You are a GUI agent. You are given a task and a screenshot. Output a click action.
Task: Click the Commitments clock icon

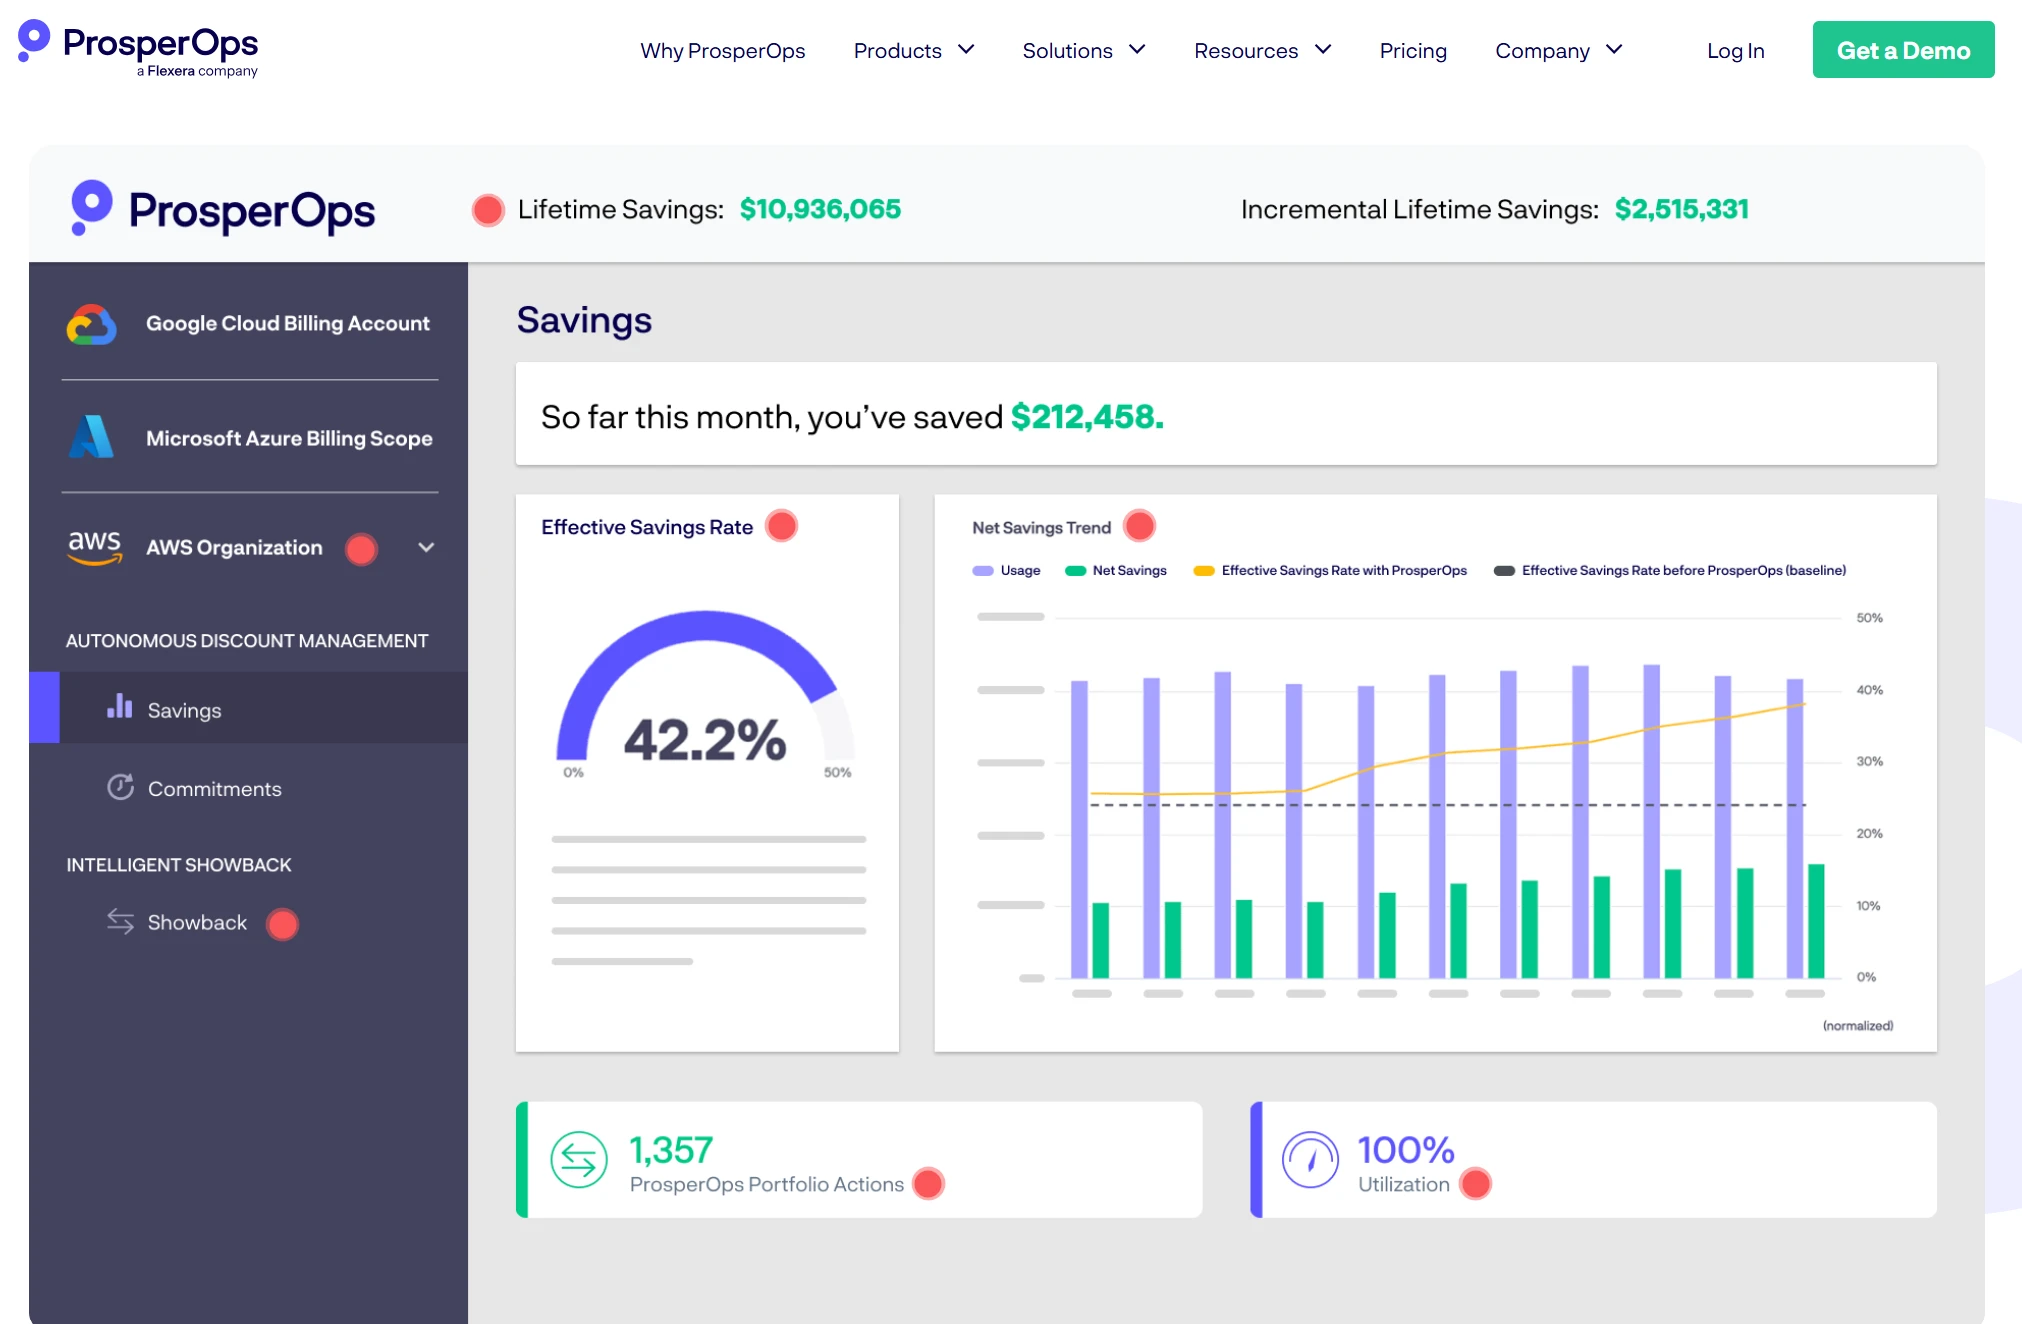click(x=121, y=788)
